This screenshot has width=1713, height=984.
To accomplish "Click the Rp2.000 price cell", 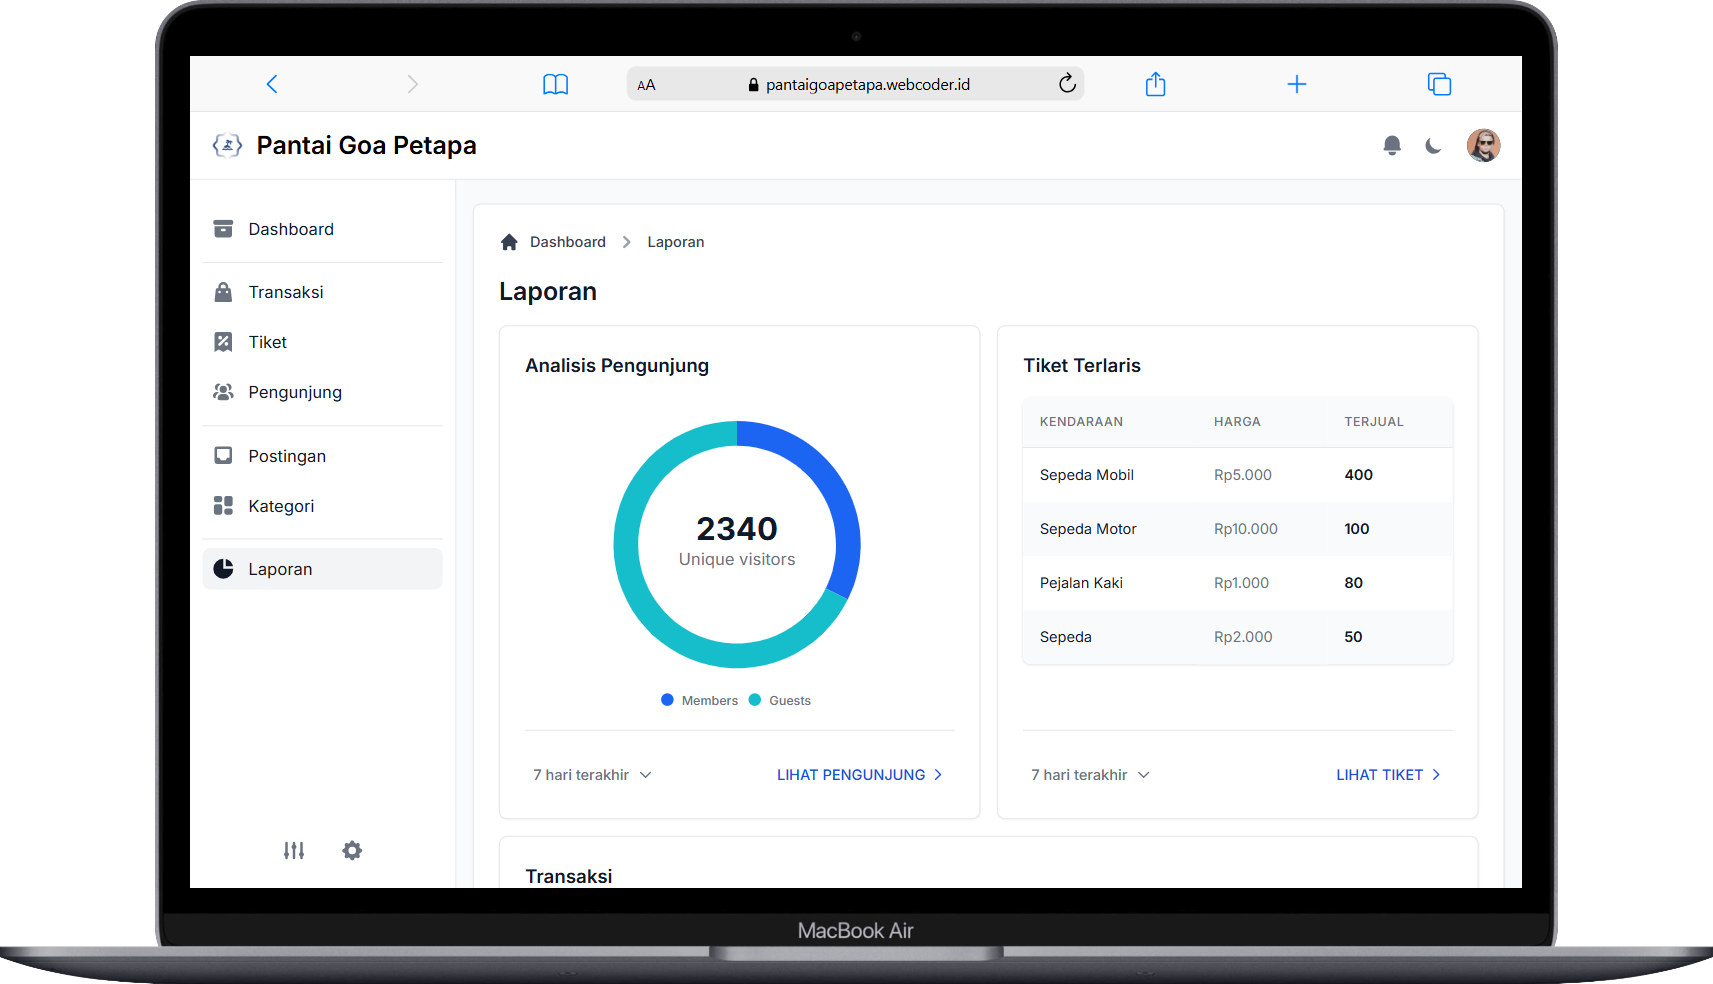I will point(1243,637).
